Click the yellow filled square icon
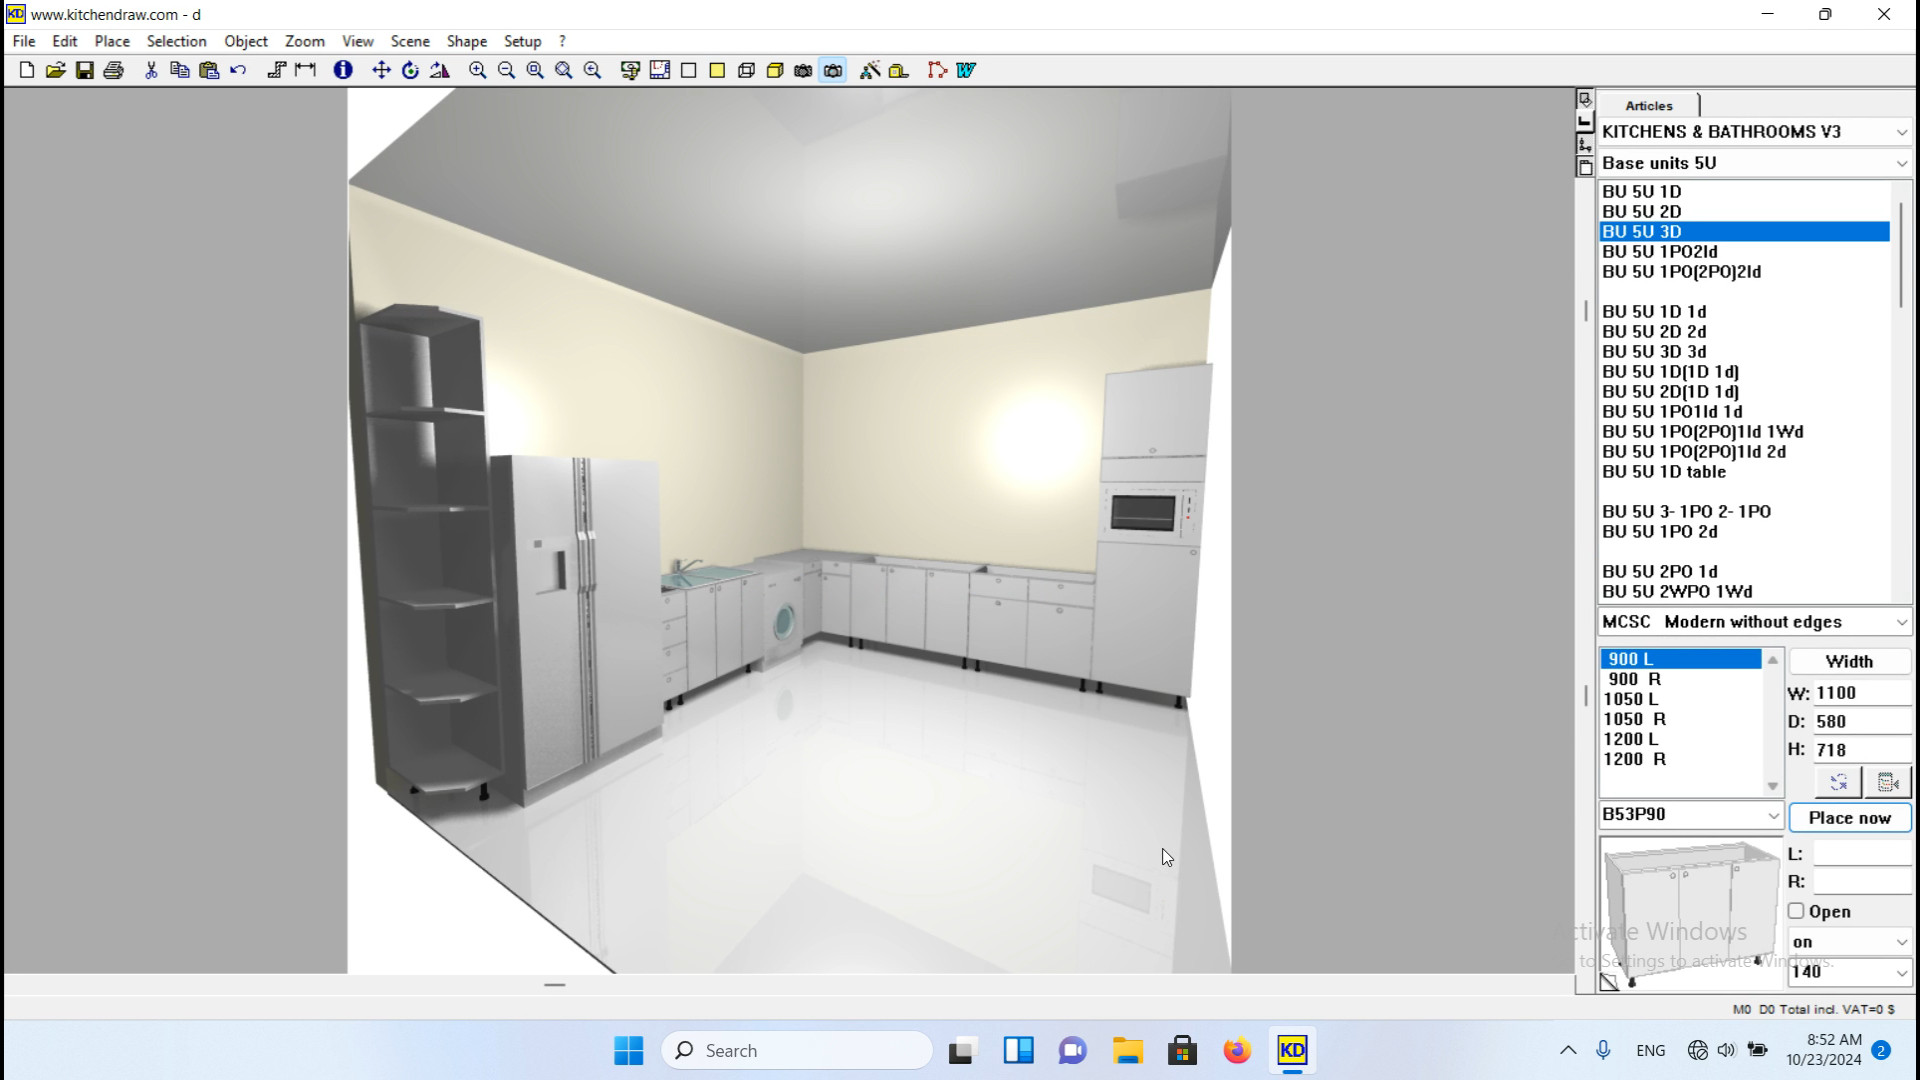 tap(717, 70)
